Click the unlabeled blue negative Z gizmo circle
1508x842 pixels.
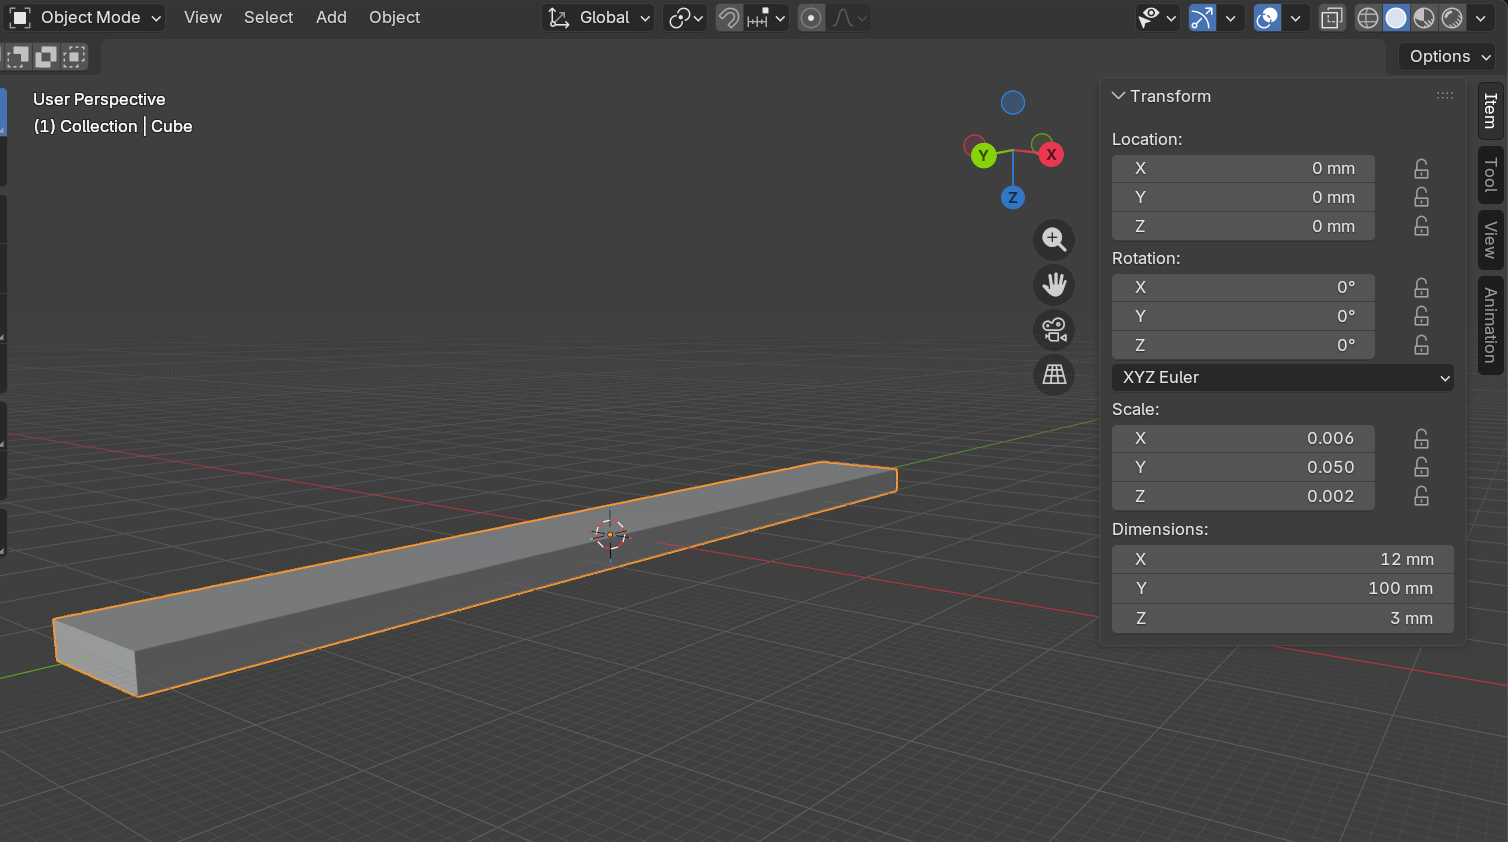pos(1013,103)
